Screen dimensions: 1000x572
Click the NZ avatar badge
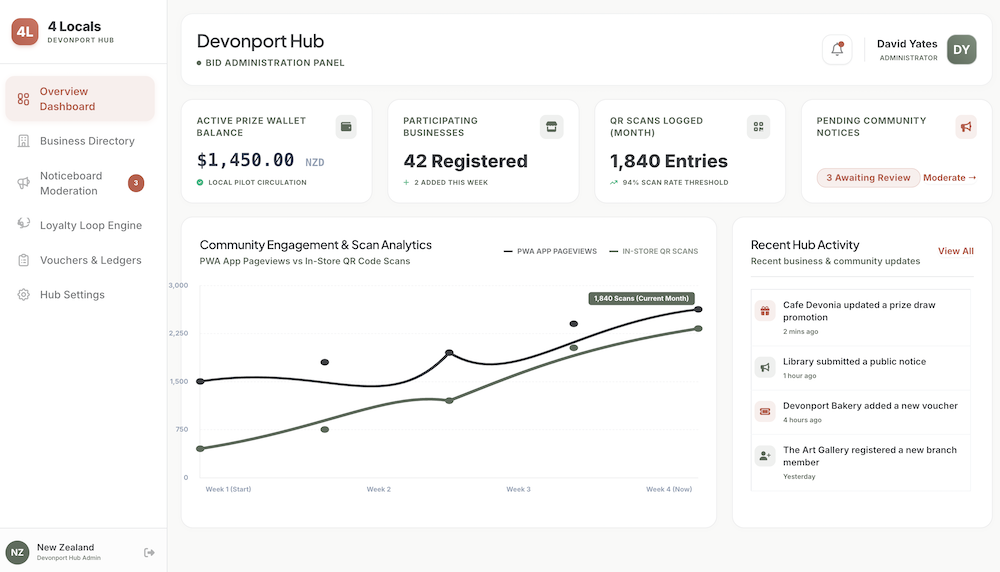[x=17, y=552]
